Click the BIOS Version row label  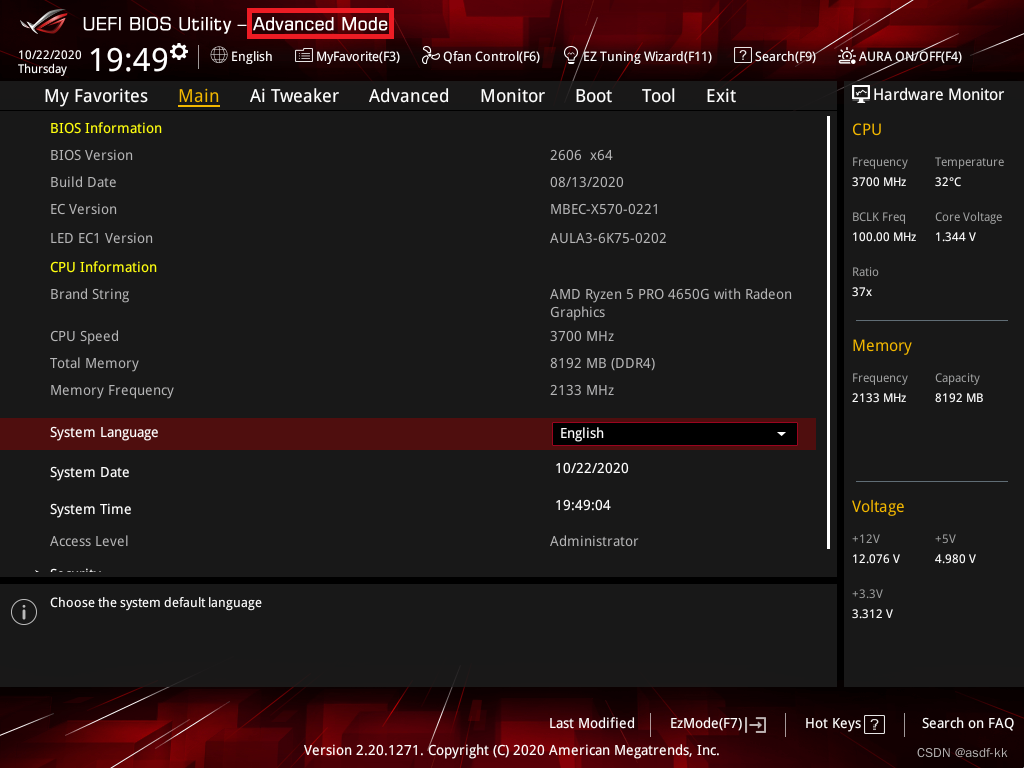91,155
